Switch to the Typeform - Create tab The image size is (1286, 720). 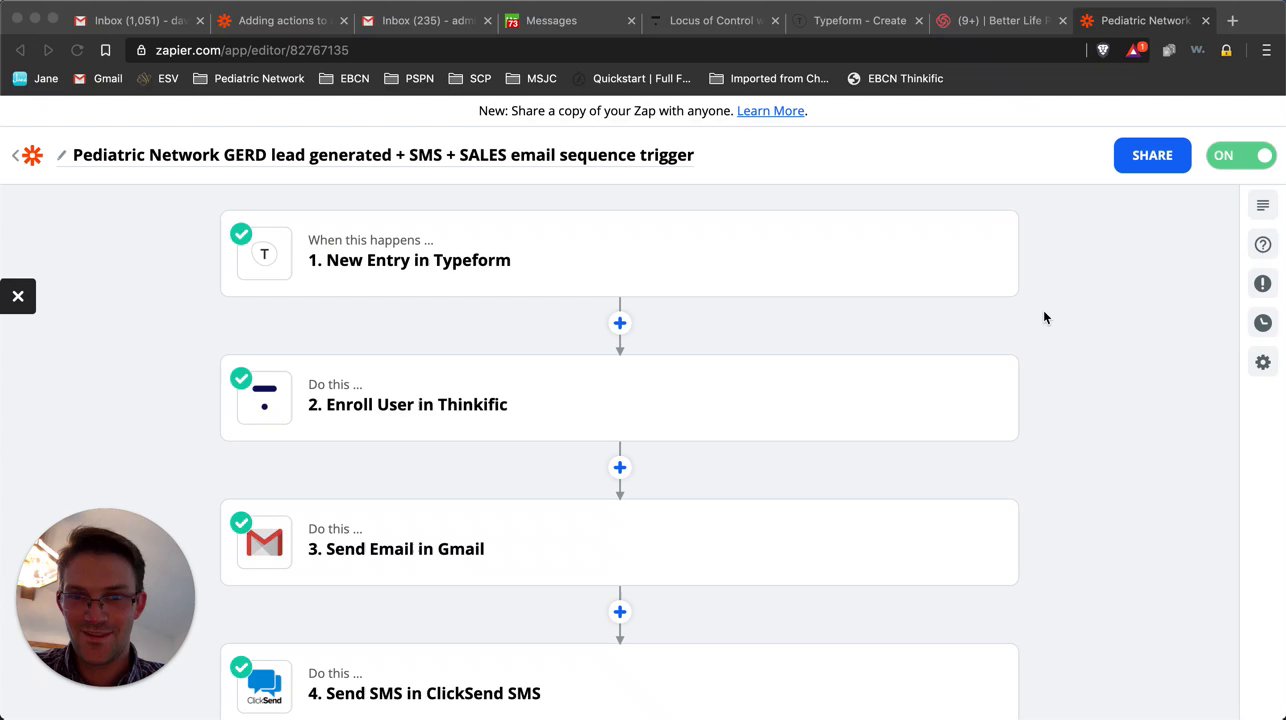[x=858, y=20]
